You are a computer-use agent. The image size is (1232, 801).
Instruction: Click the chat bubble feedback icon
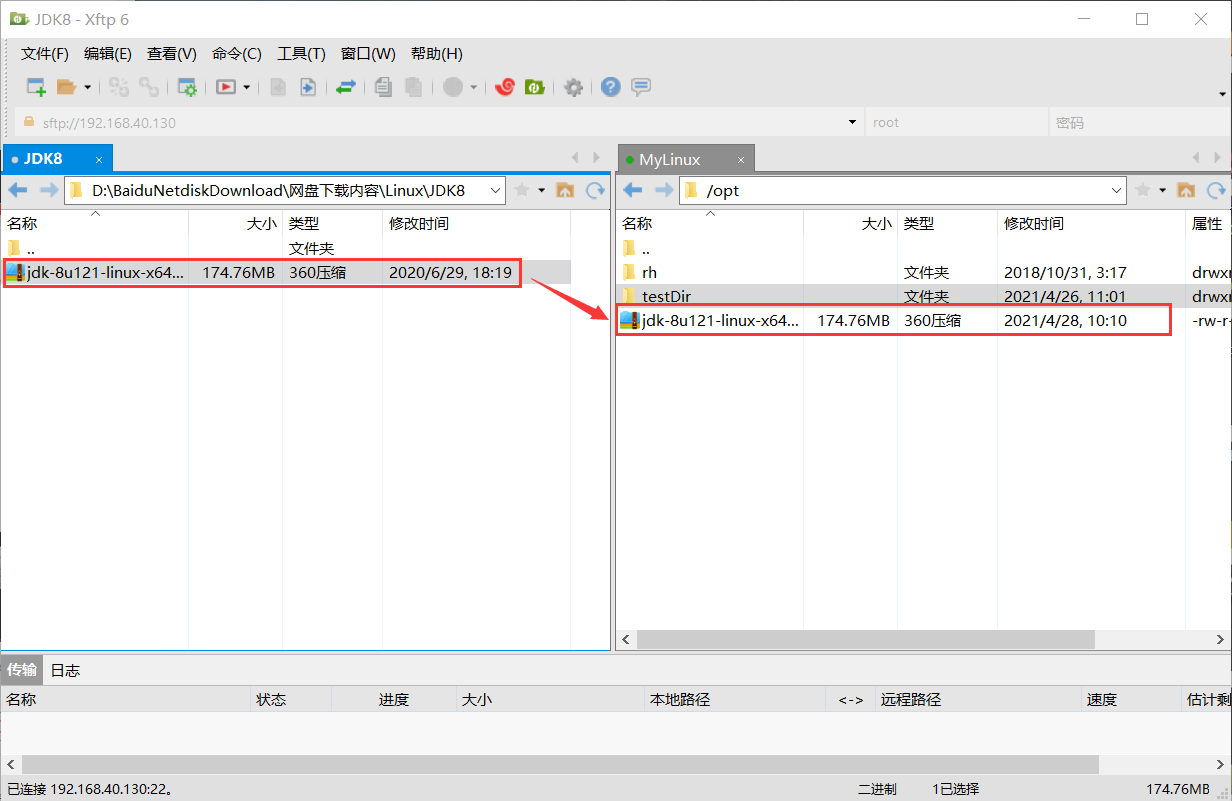(x=641, y=87)
